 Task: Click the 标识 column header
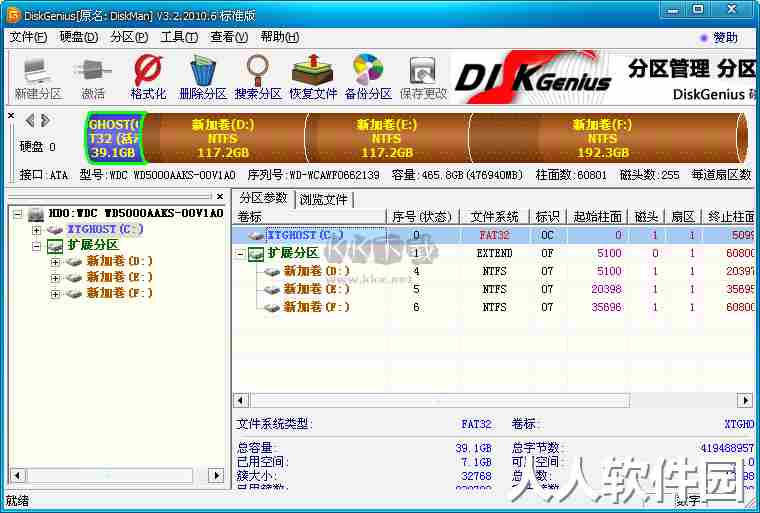548,217
